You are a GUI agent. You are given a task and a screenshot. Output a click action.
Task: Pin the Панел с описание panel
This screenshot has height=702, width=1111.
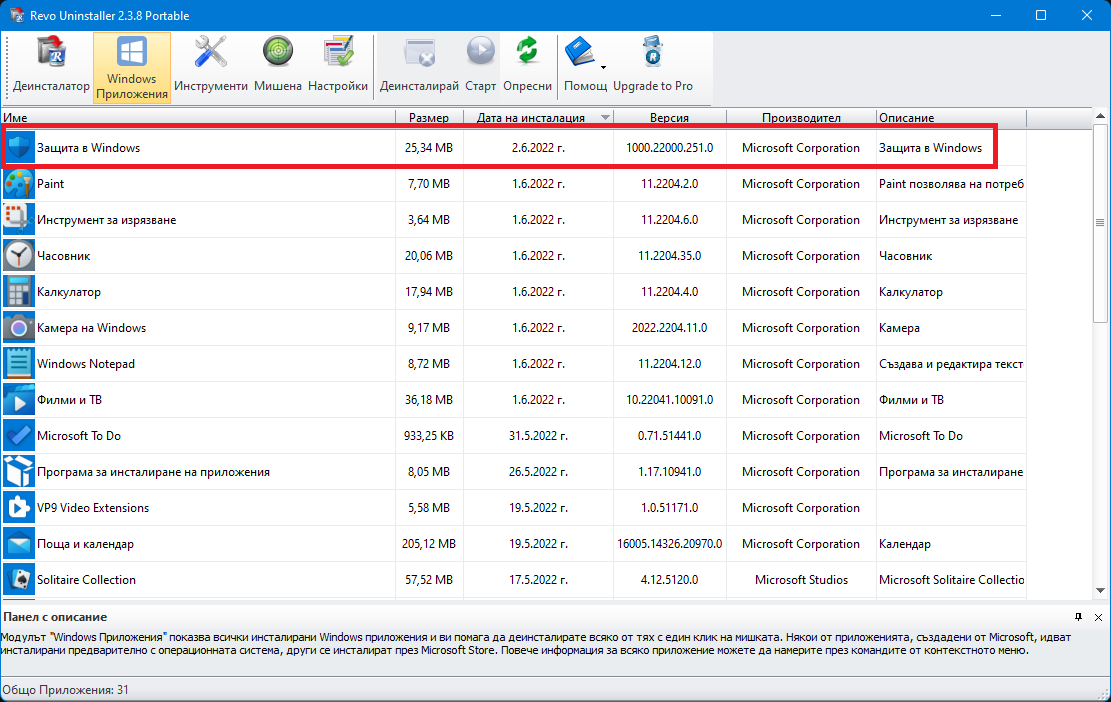(x=1078, y=617)
